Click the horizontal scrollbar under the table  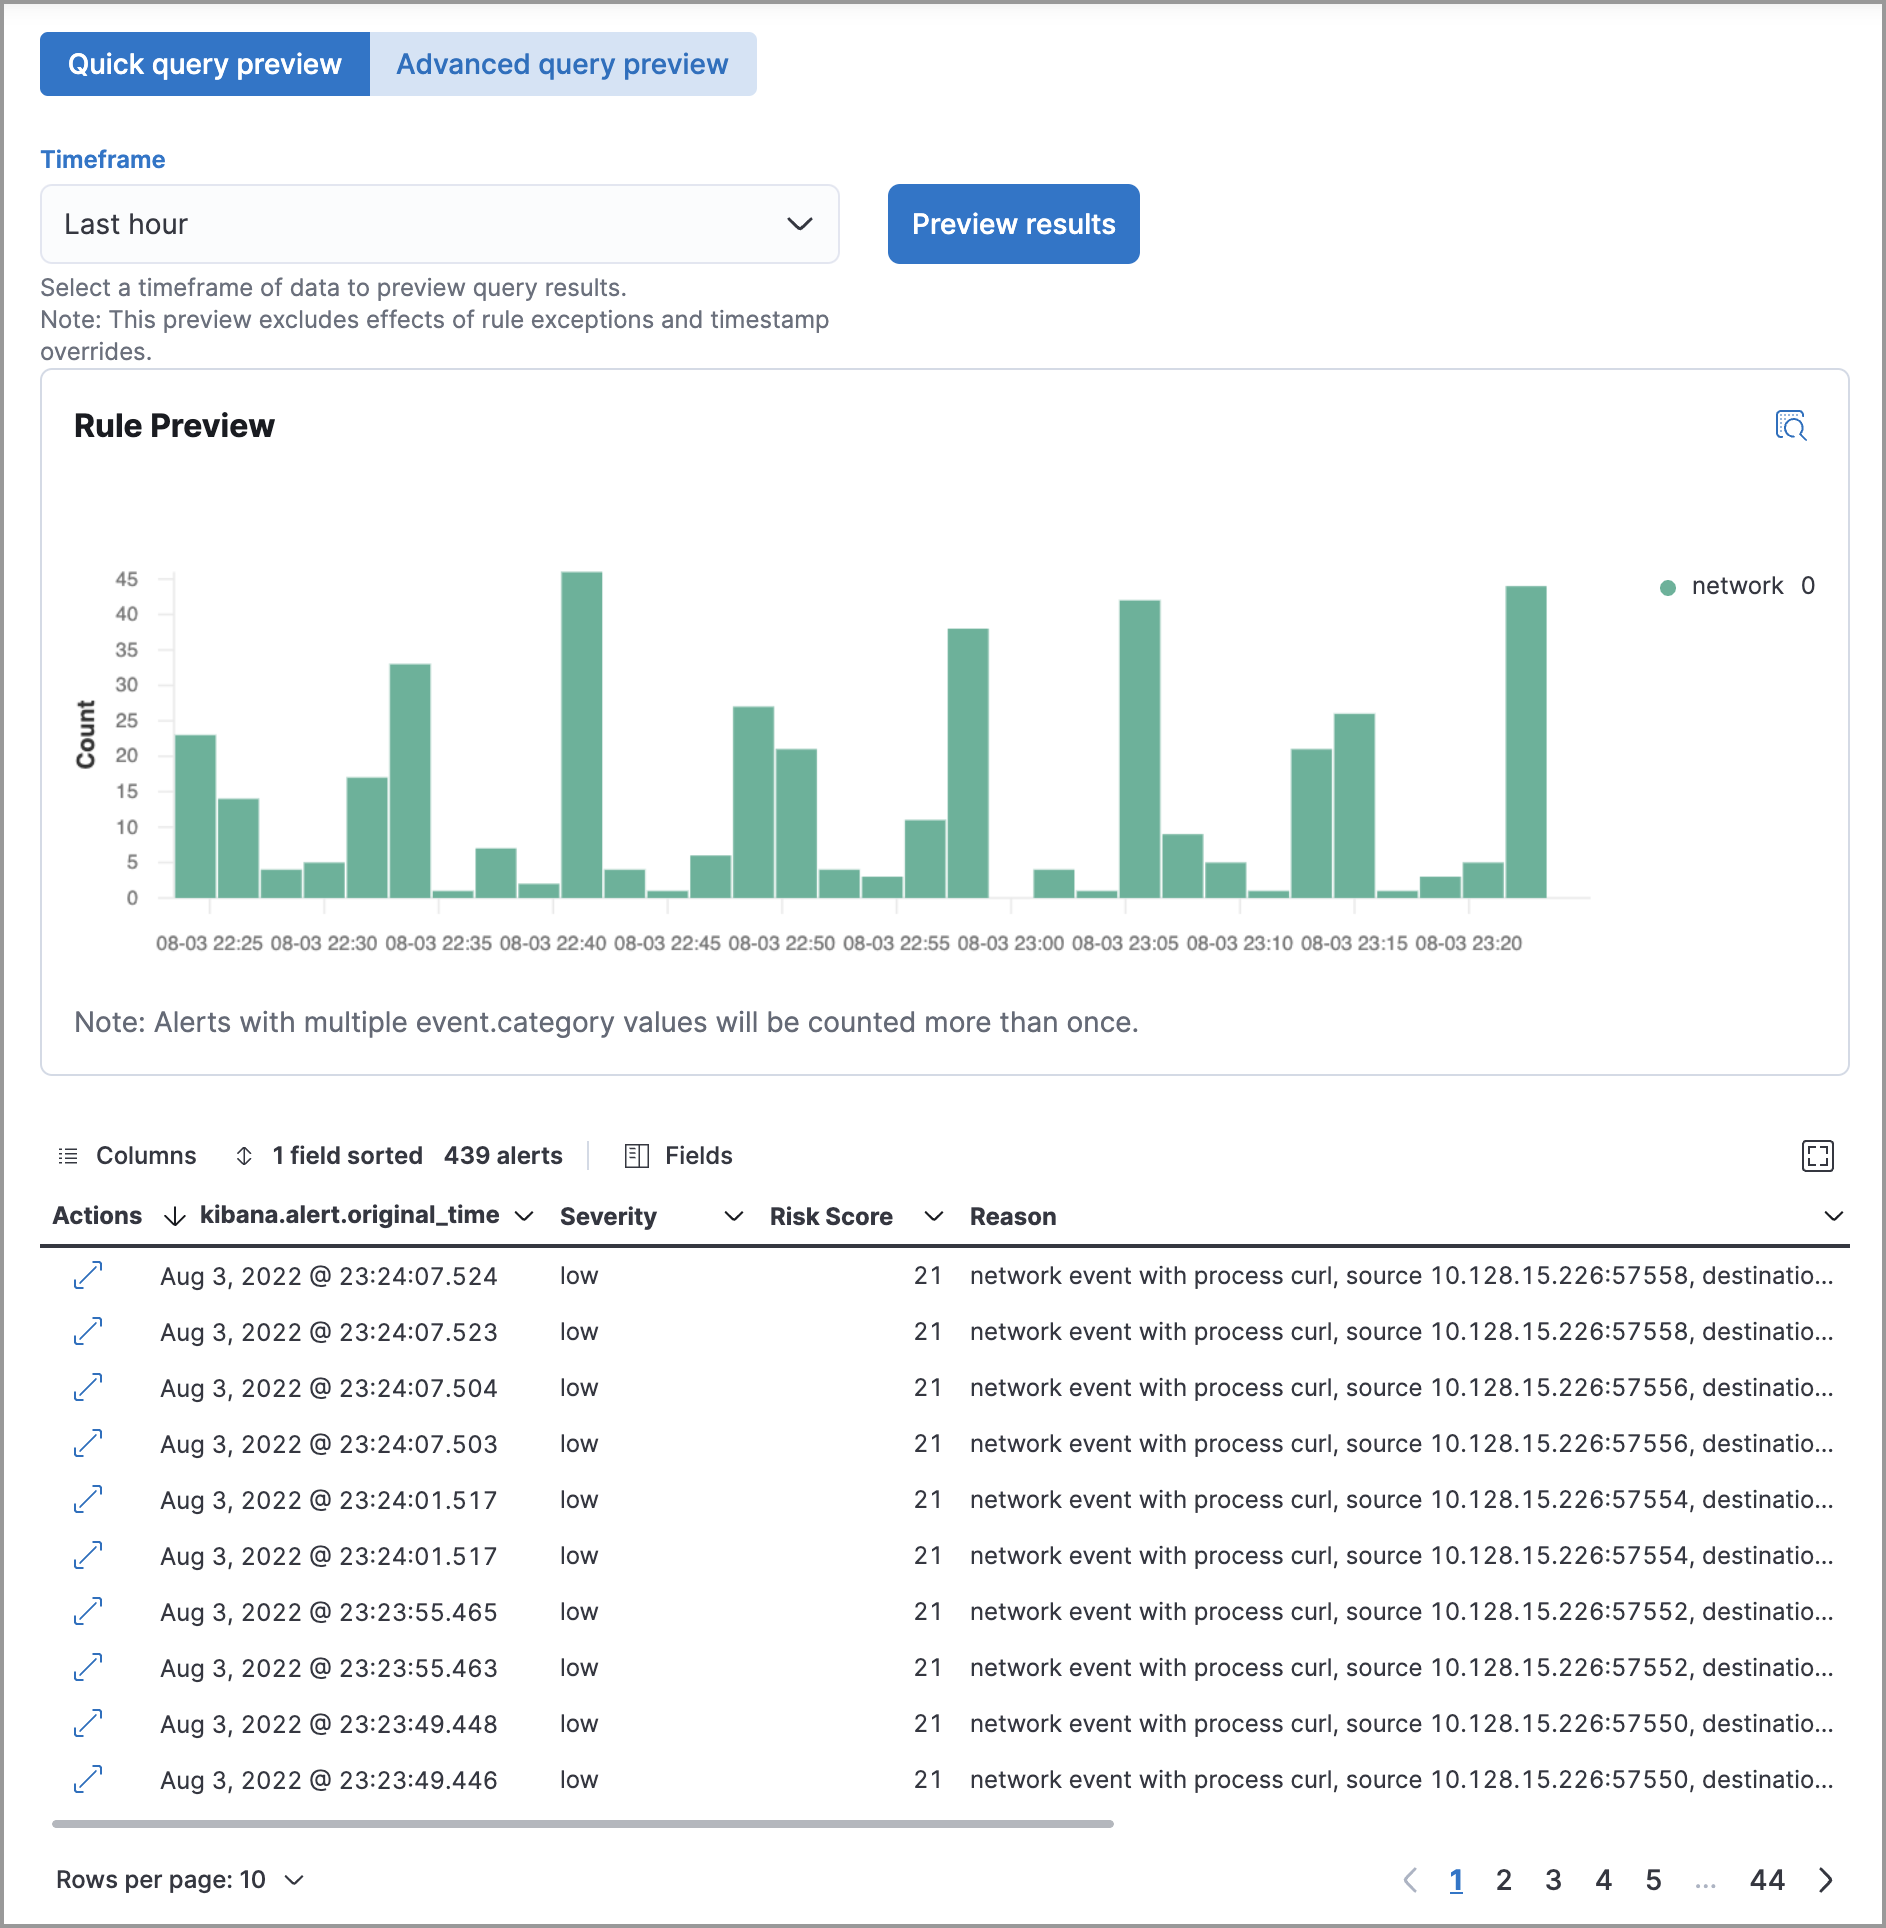(582, 1824)
